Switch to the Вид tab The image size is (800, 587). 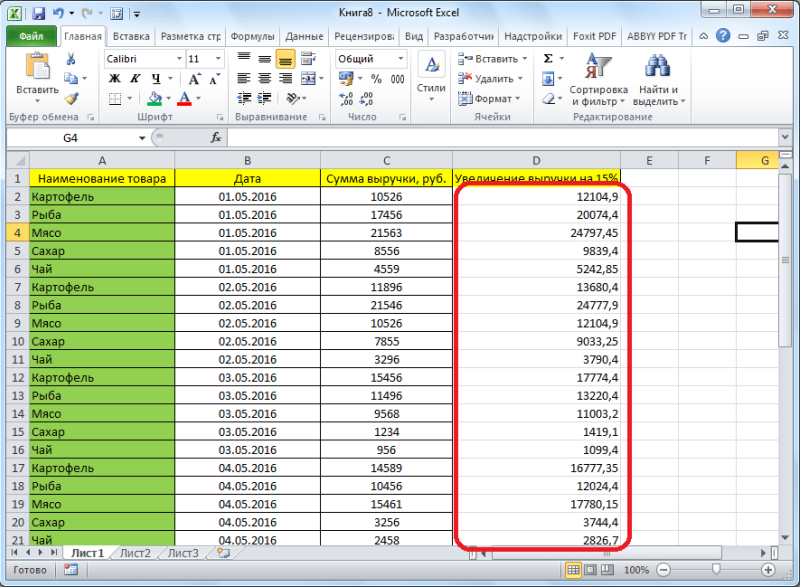tap(414, 36)
